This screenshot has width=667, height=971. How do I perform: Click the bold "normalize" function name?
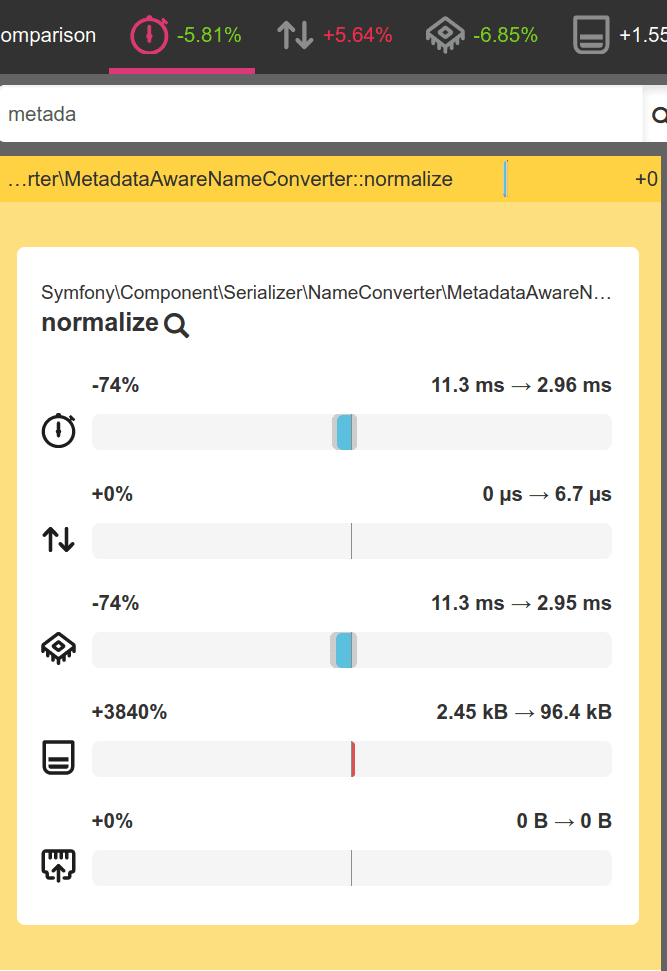tap(100, 323)
